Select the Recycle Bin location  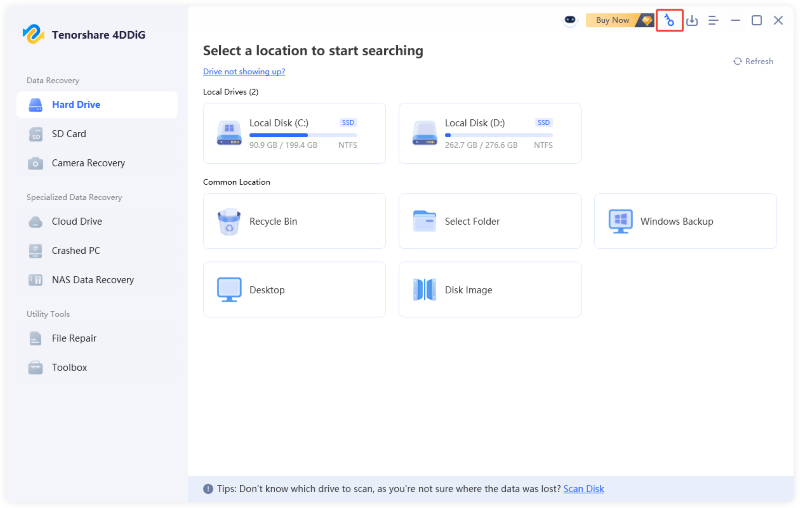tap(294, 221)
